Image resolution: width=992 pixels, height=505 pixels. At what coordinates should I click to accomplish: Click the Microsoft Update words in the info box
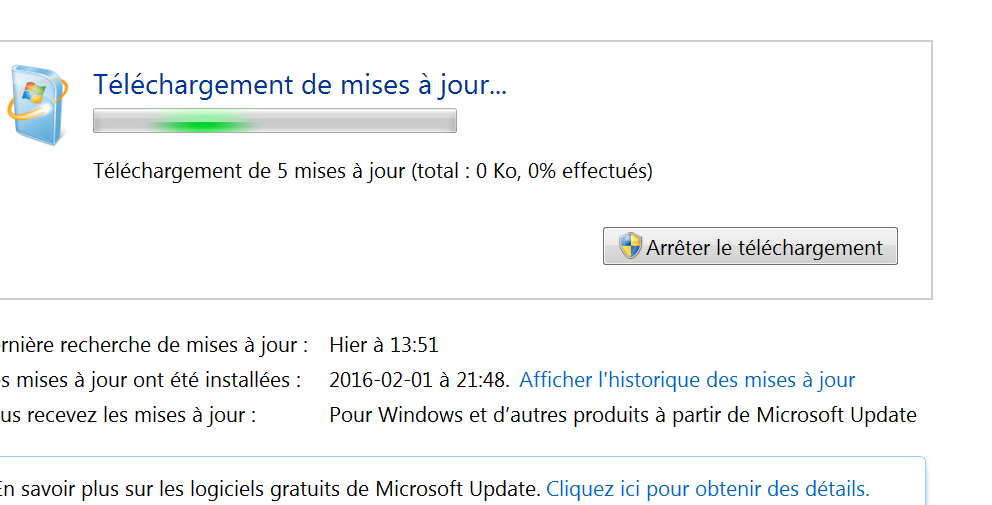point(458,489)
